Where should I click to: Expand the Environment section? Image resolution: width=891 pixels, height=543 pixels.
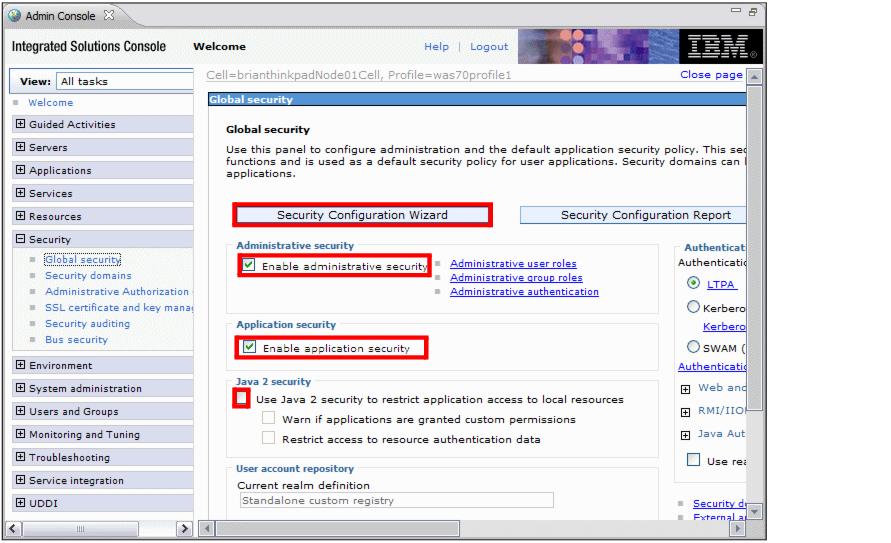[x=20, y=365]
